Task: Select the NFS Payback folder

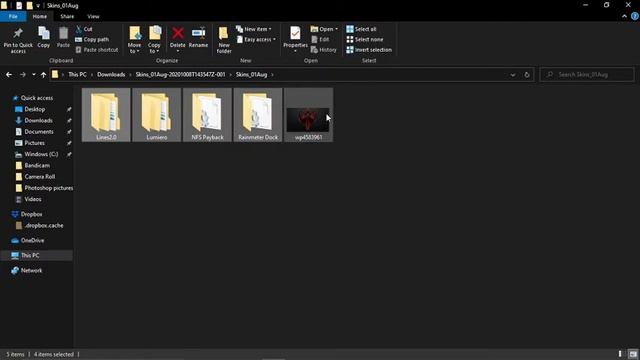Action: click(x=207, y=115)
